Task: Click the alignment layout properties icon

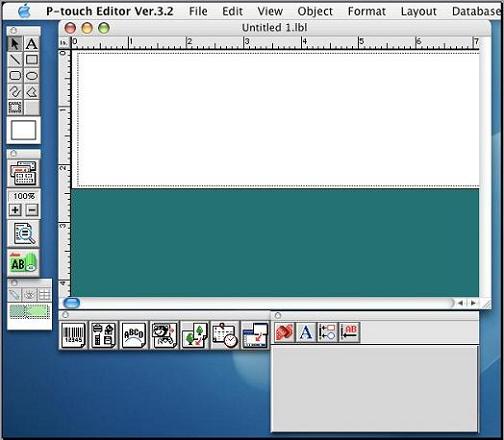Action: click(x=327, y=332)
